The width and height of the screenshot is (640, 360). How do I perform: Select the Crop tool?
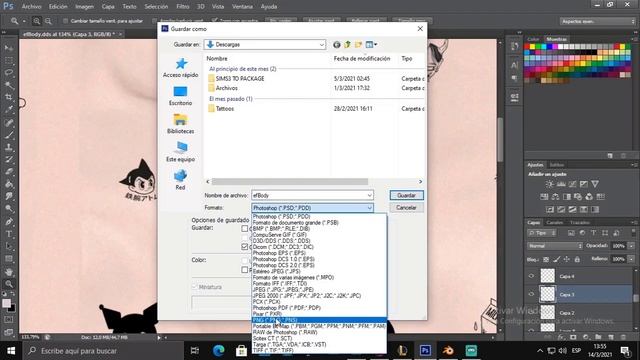(9, 97)
